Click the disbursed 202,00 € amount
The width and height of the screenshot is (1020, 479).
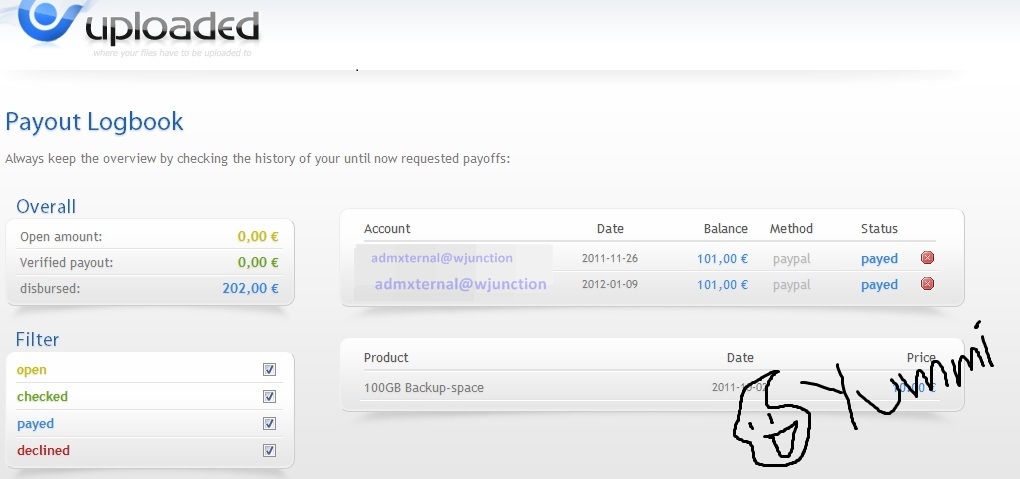pyautogui.click(x=250, y=288)
